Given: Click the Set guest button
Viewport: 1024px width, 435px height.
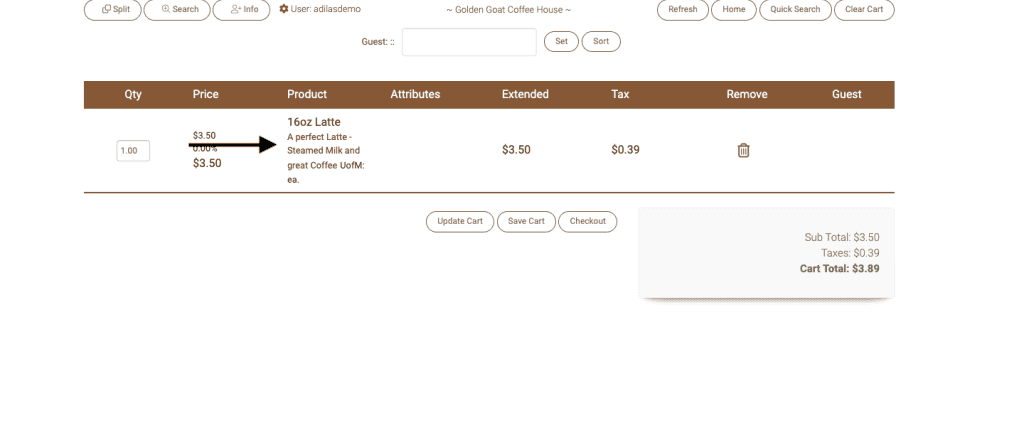Looking at the screenshot, I should pos(561,41).
